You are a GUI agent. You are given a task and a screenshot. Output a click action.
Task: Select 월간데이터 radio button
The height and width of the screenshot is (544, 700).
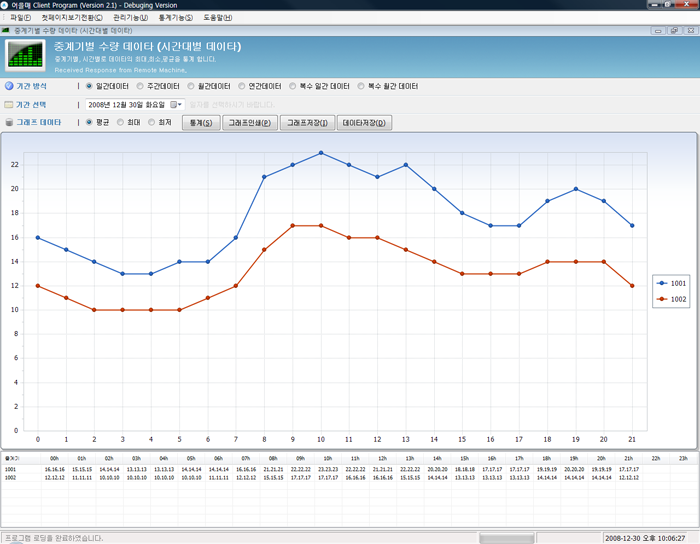pyautogui.click(x=191, y=86)
